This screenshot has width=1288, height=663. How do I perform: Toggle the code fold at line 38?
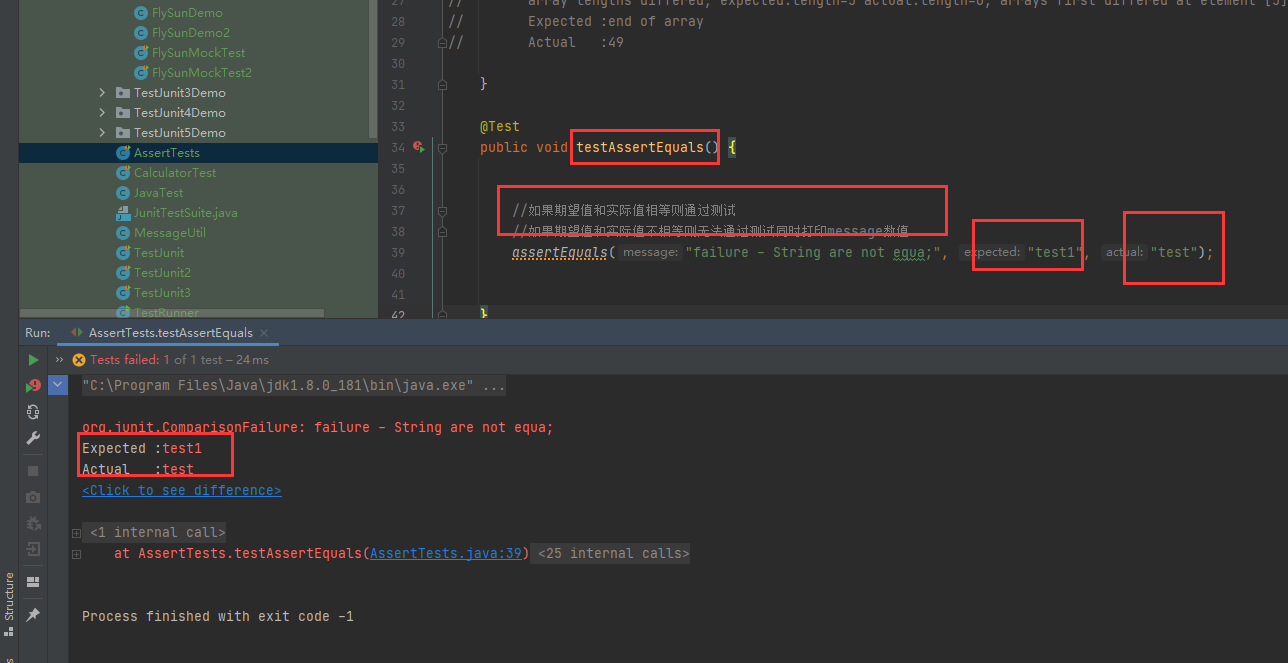pyautogui.click(x=442, y=231)
